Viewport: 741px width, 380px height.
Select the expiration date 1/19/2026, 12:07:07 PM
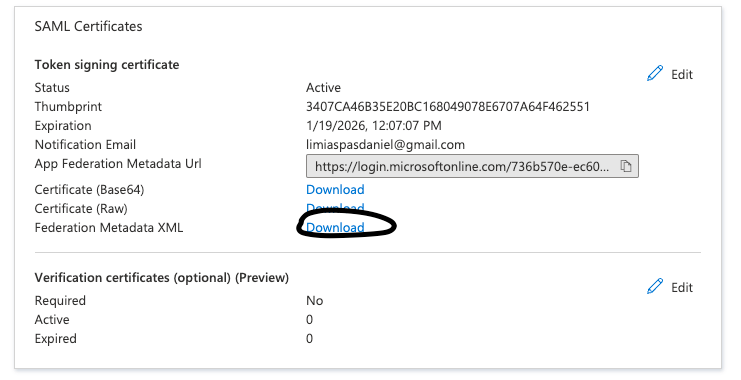pyautogui.click(x=374, y=126)
